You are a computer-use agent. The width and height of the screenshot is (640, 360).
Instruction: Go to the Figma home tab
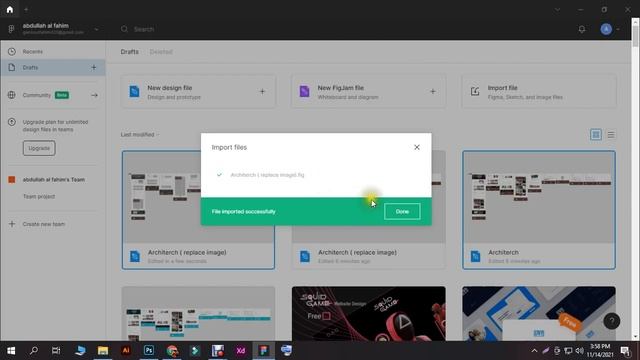(x=9, y=9)
